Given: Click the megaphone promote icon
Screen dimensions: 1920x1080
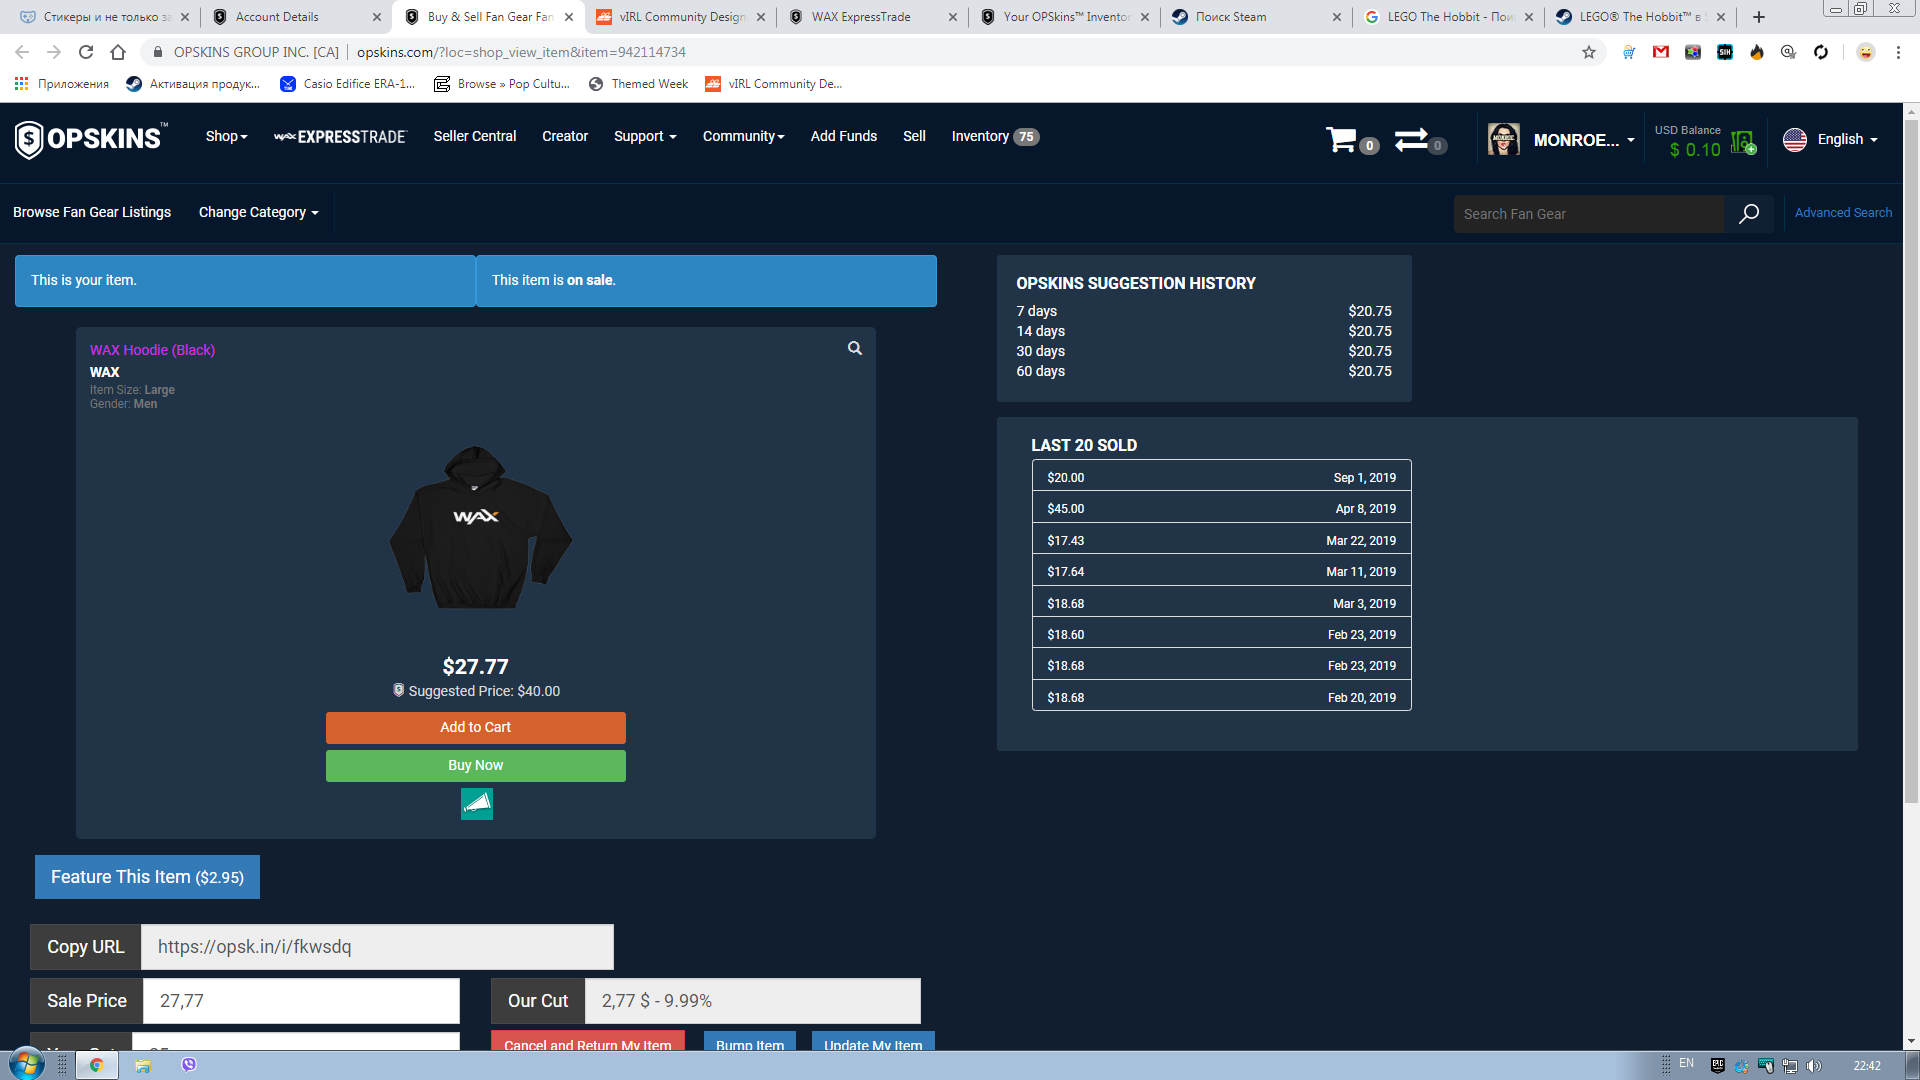Looking at the screenshot, I should [477, 804].
